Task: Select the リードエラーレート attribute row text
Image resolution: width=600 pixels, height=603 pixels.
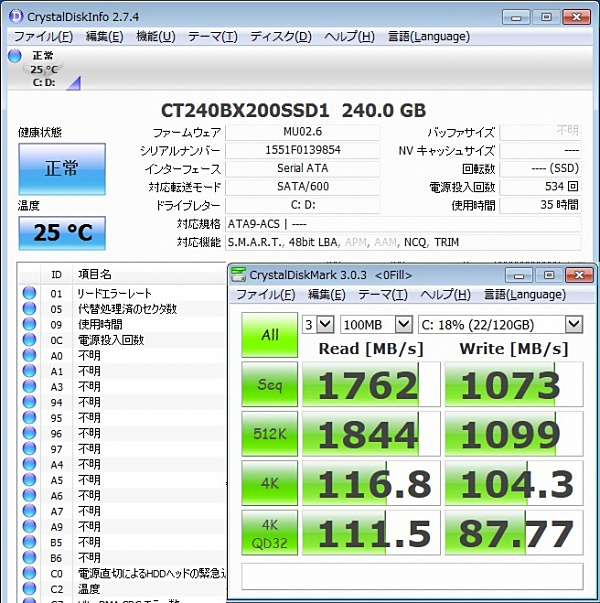Action: [115, 293]
